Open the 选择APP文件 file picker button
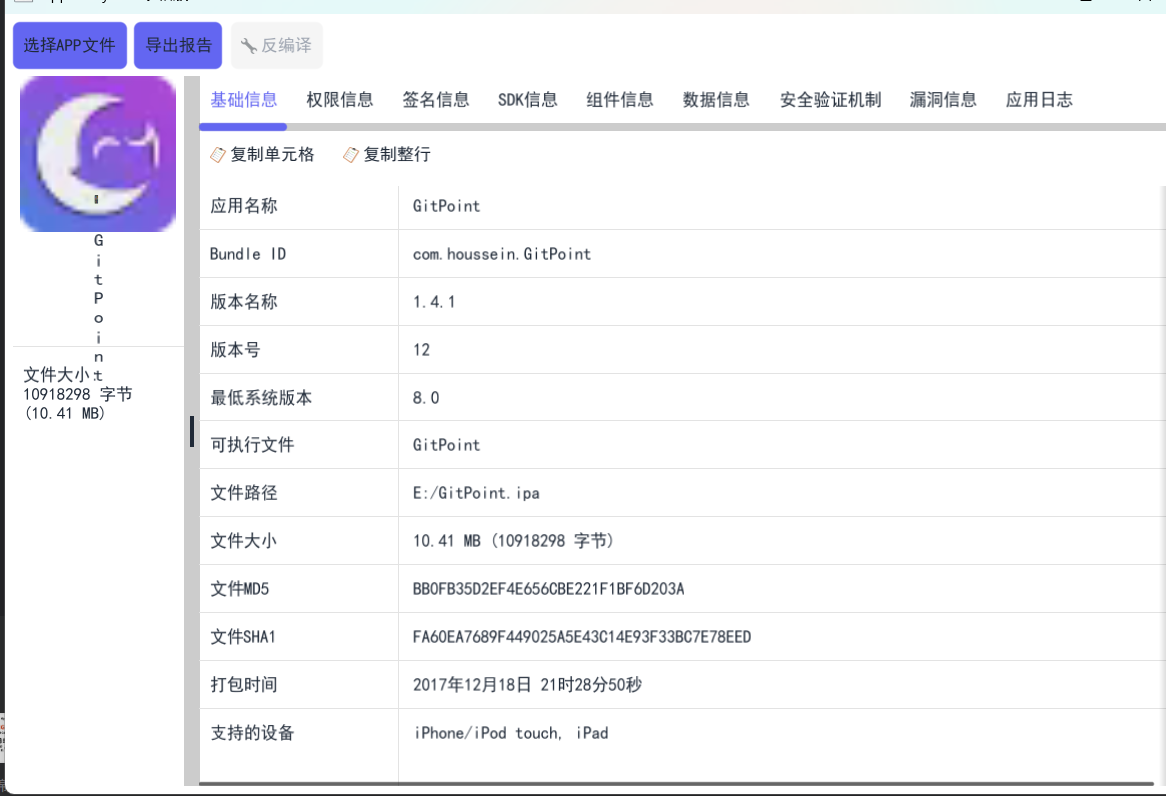 point(69,45)
